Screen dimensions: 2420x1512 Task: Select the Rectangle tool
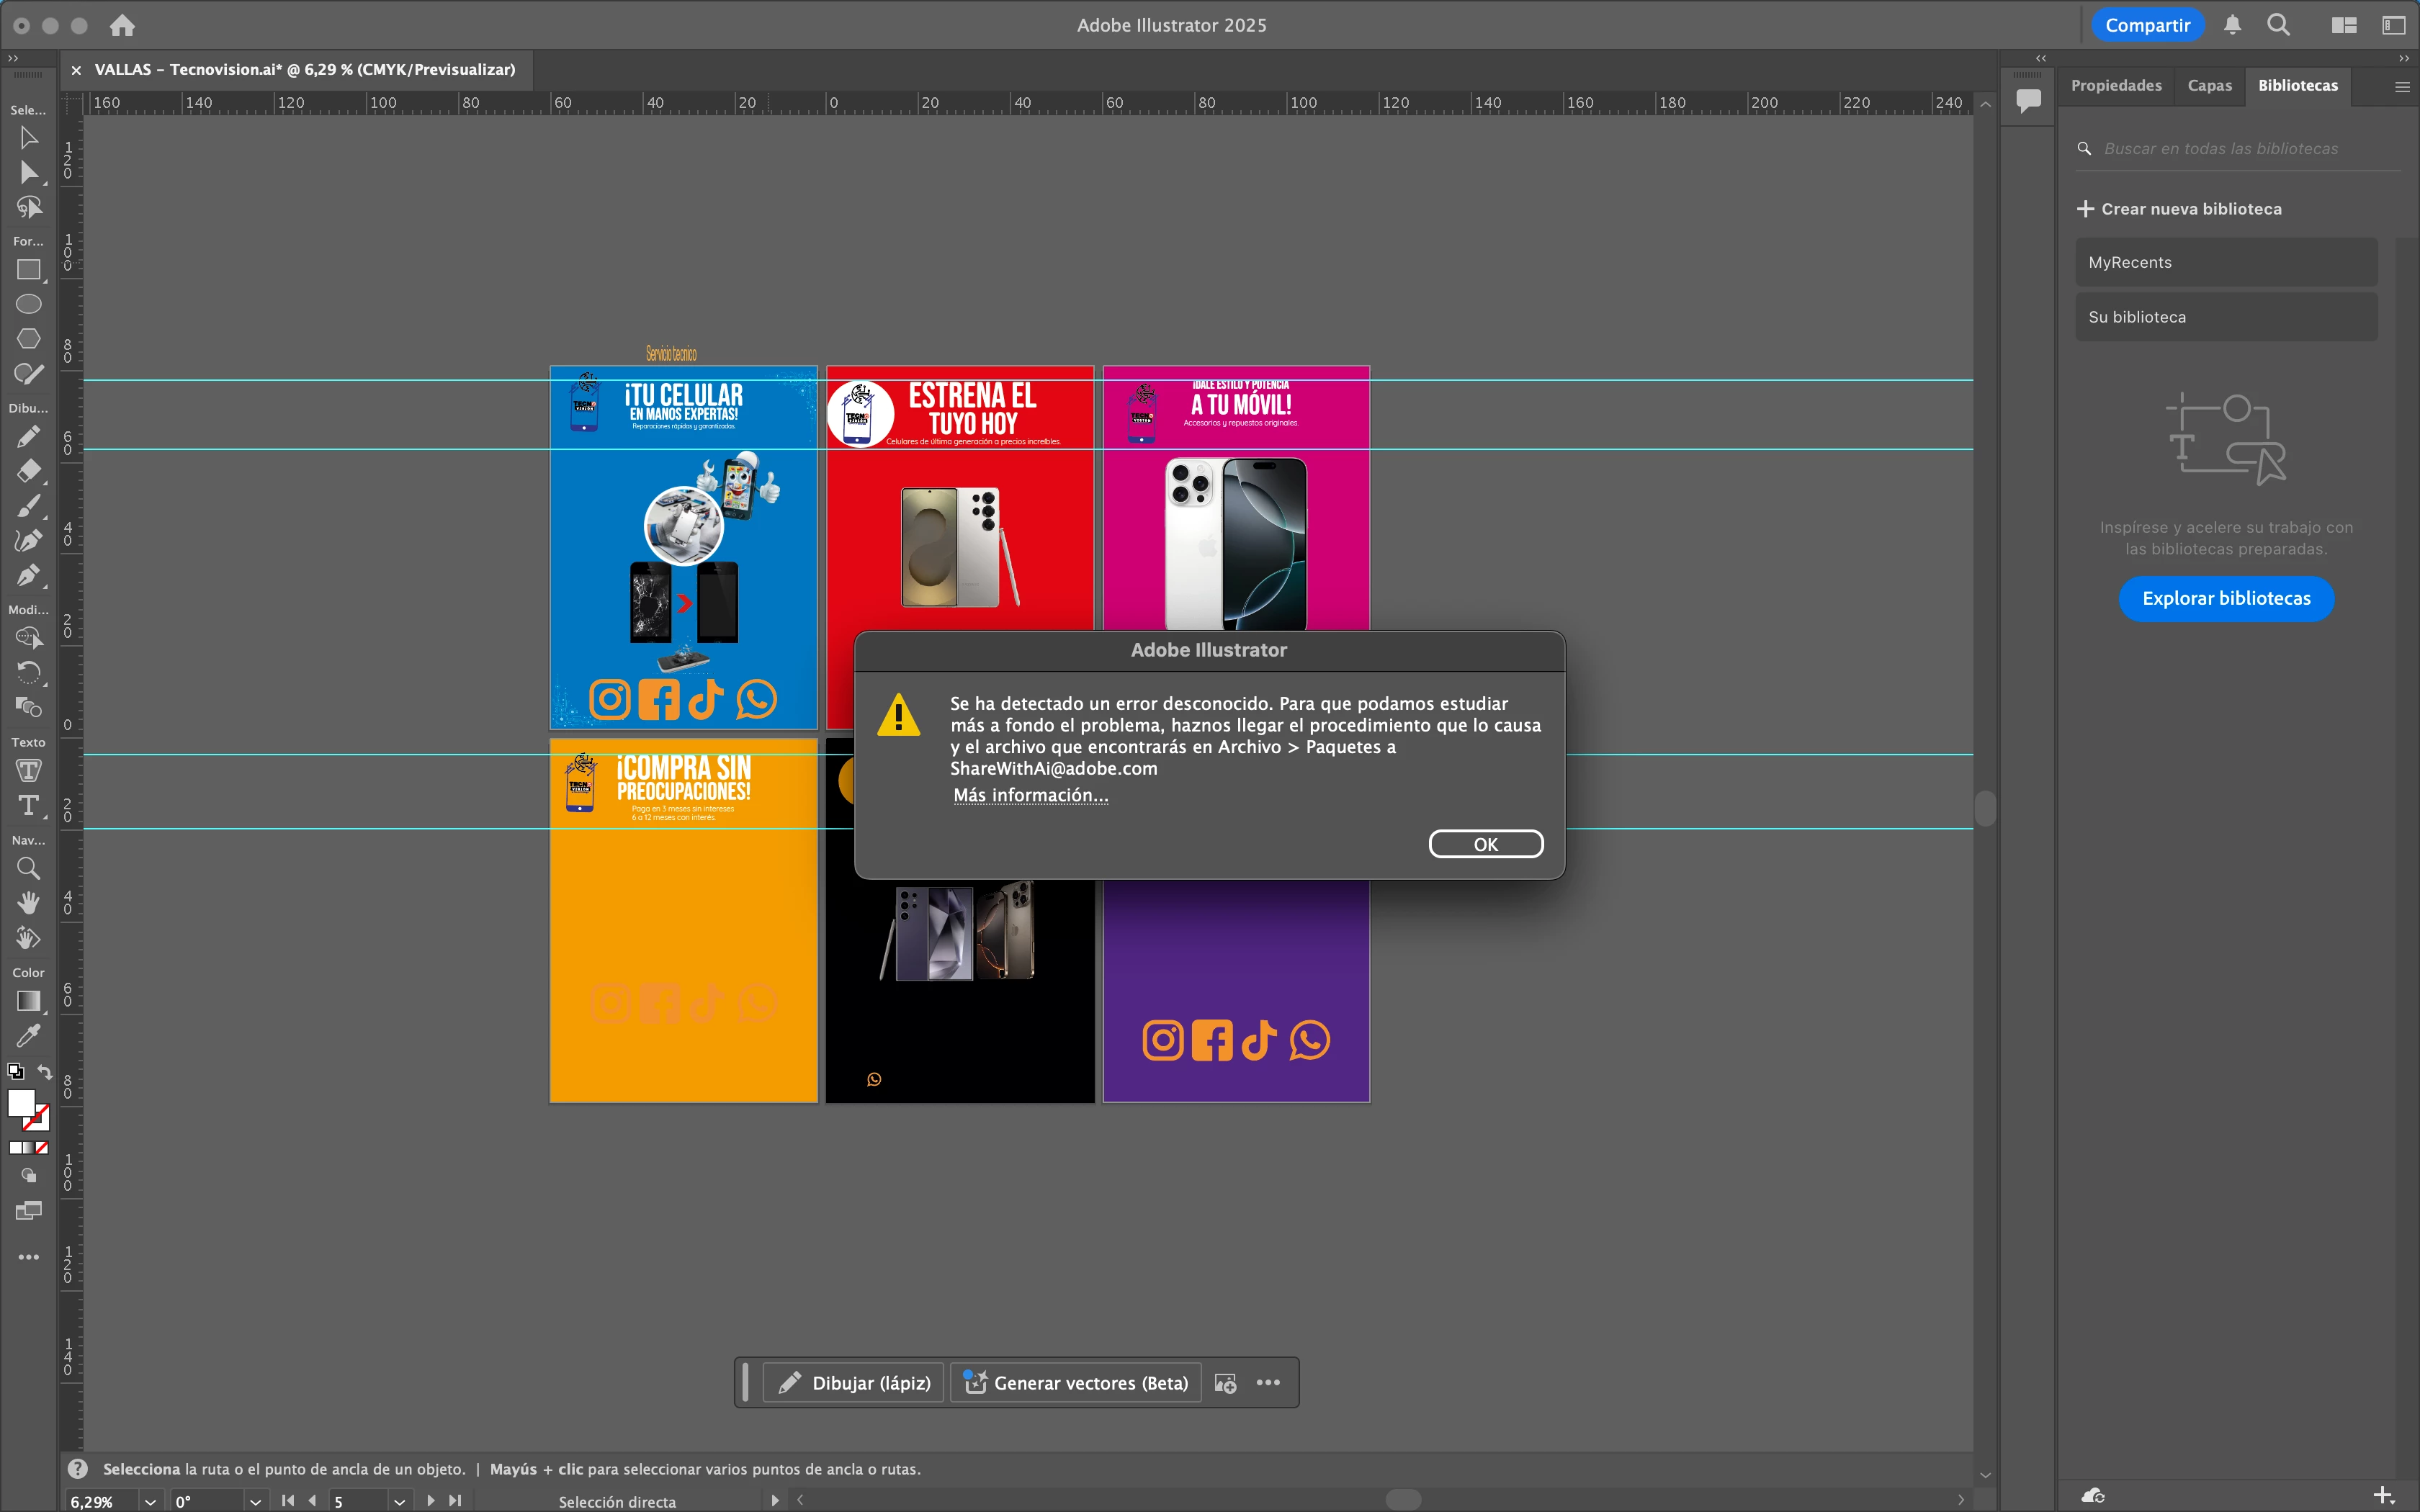(28, 270)
